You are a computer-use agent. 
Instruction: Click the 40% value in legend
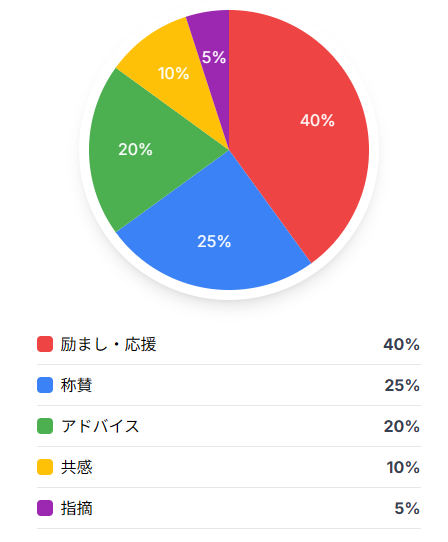coord(401,344)
